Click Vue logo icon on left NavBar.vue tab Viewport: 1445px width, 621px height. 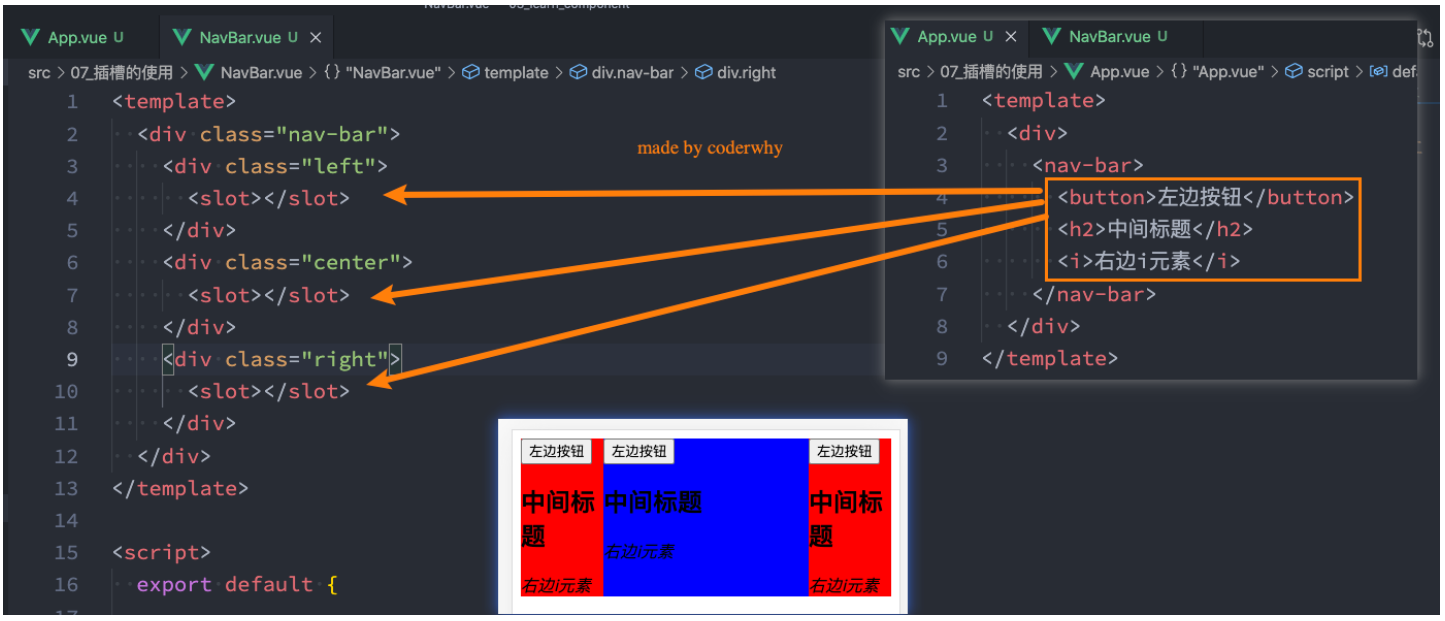[x=182, y=38]
